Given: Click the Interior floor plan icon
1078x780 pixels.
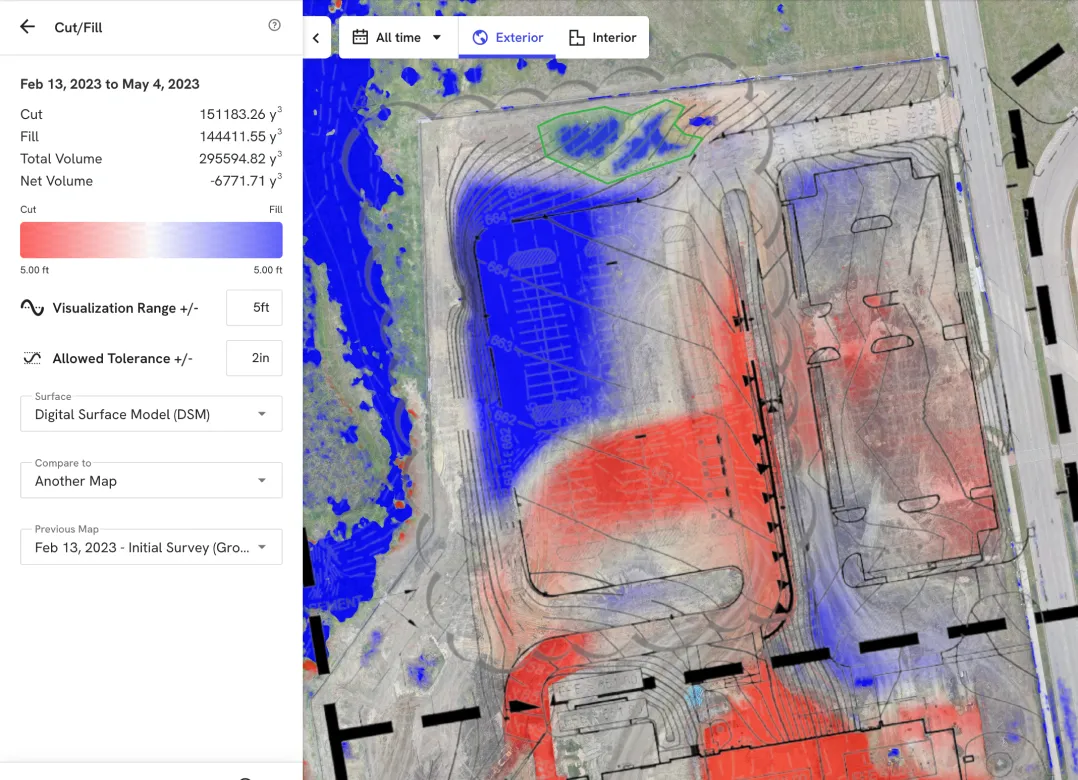Looking at the screenshot, I should point(577,37).
